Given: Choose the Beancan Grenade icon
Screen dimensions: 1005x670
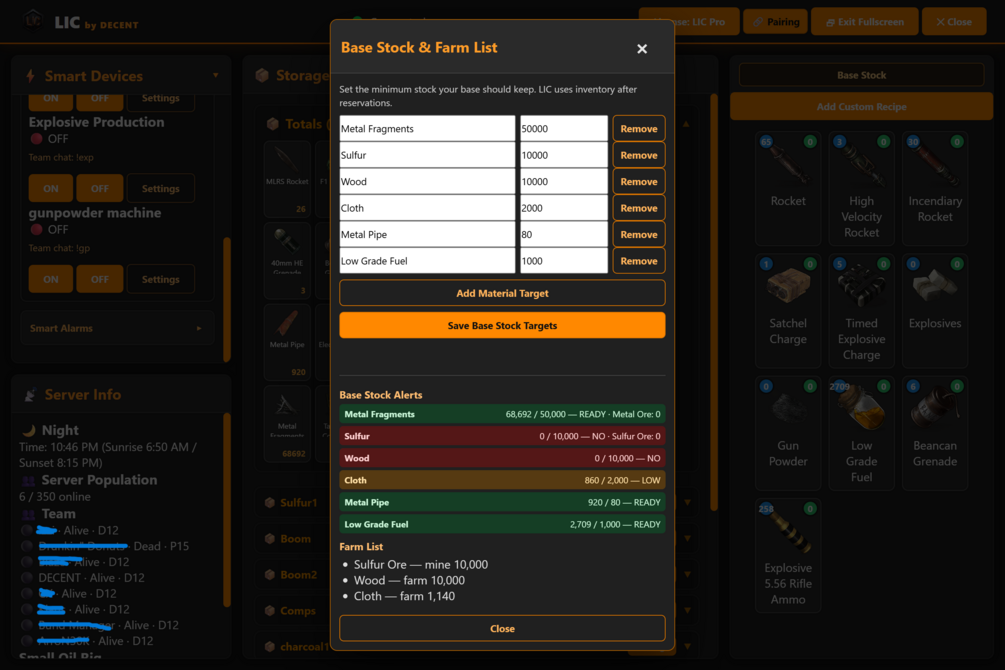Looking at the screenshot, I should pos(934,409).
